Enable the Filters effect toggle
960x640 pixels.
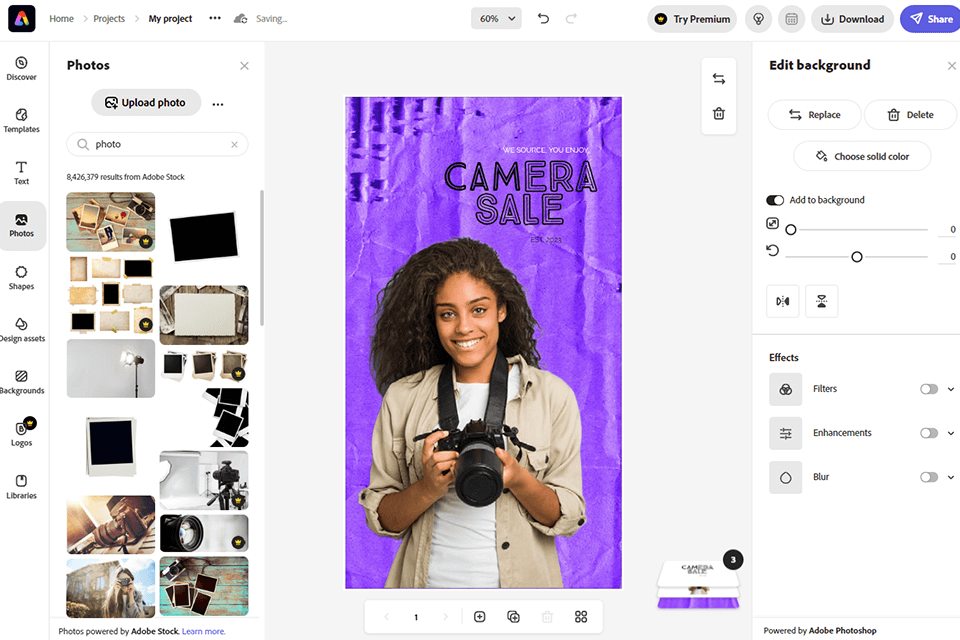[x=929, y=389]
